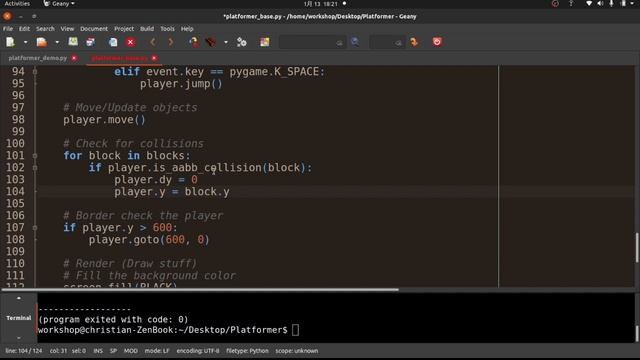
Task: Click 'encoding: UTF-8' in the status bar
Action: [198, 351]
